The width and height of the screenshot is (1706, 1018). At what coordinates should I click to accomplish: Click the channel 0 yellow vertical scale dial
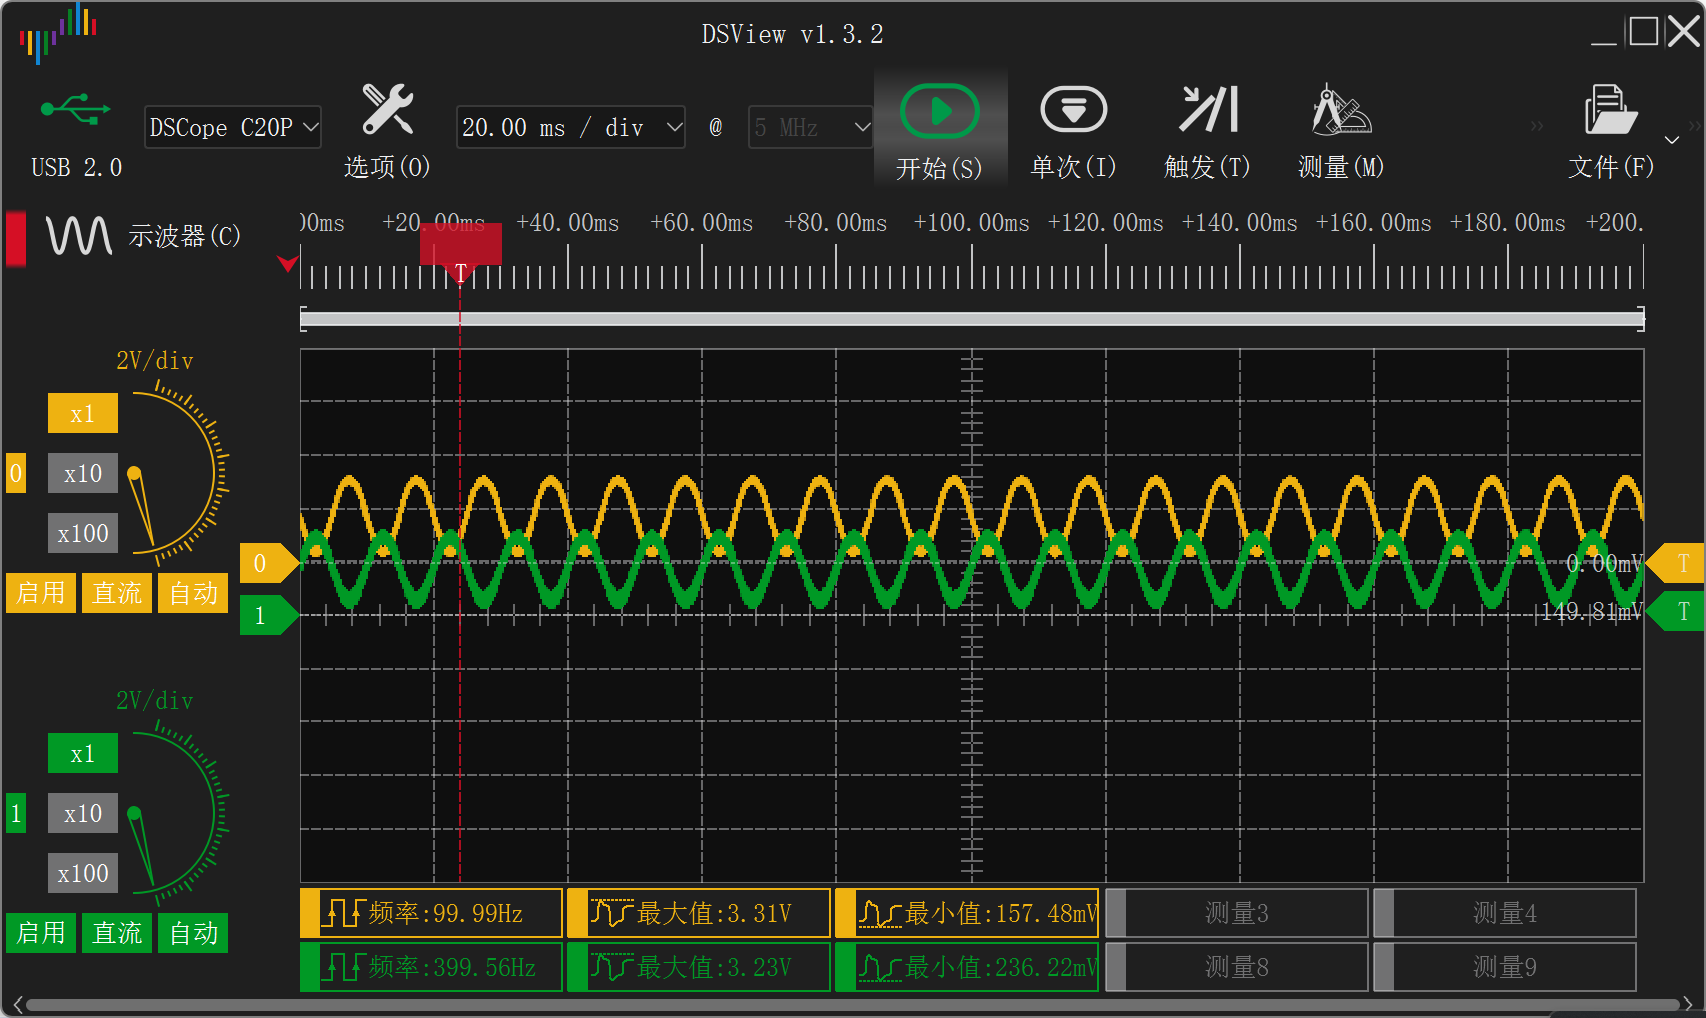[x=178, y=472]
